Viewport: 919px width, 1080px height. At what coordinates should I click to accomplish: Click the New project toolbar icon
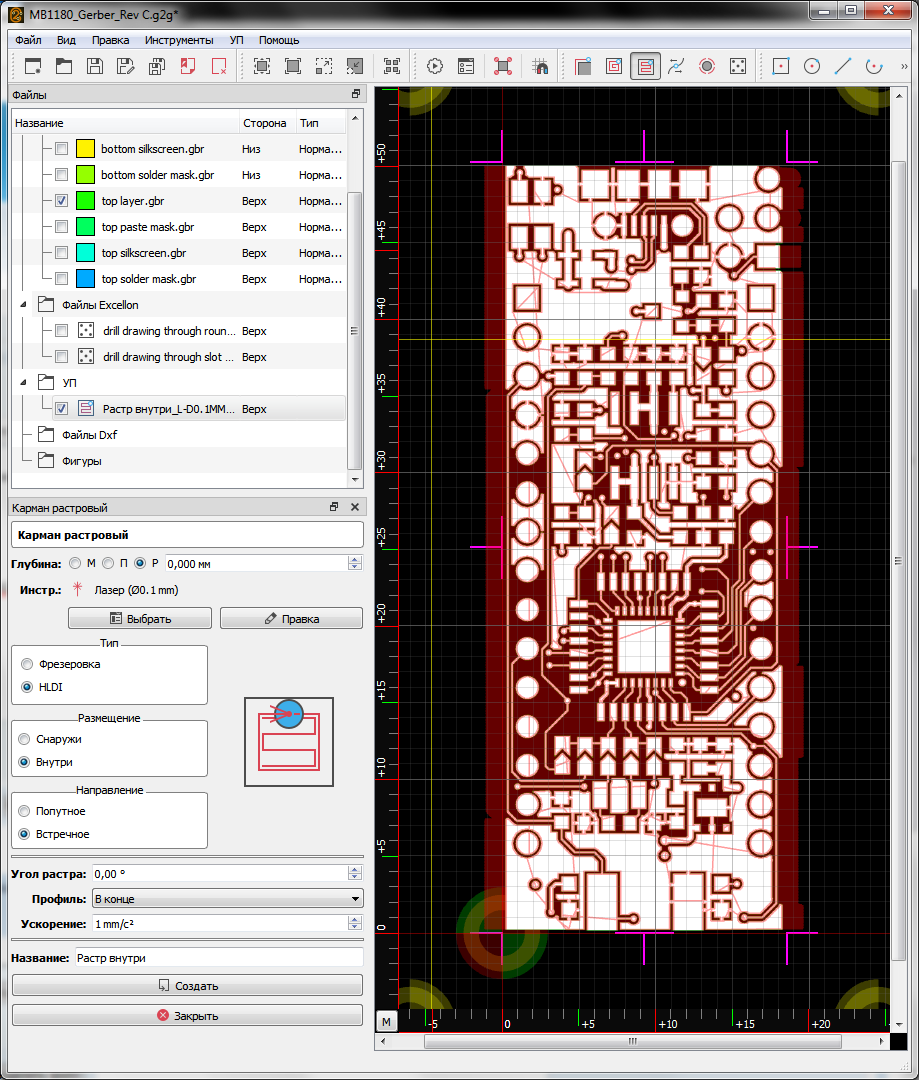click(33, 66)
